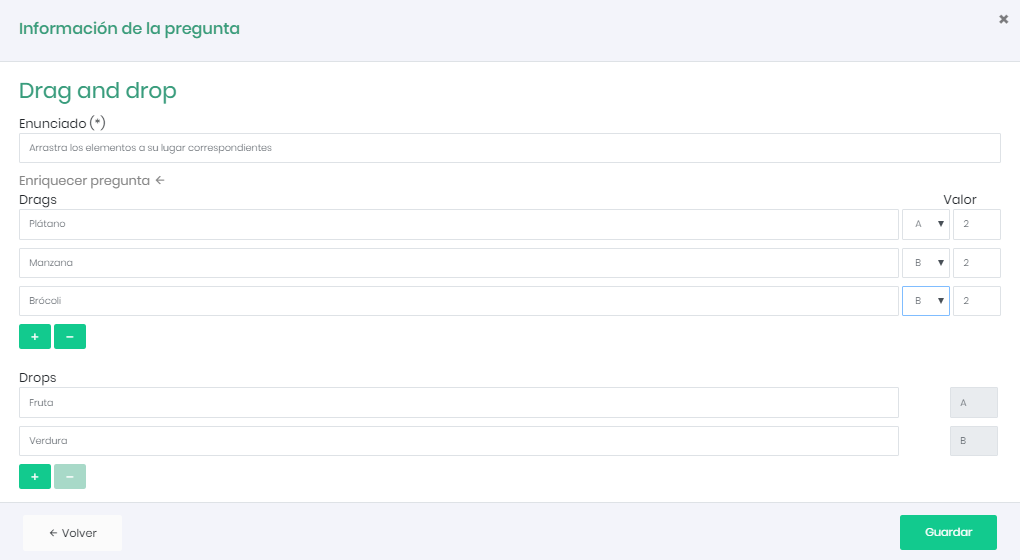Click the disabled minus button under Drops
The width and height of the screenshot is (1020, 560).
pos(70,477)
